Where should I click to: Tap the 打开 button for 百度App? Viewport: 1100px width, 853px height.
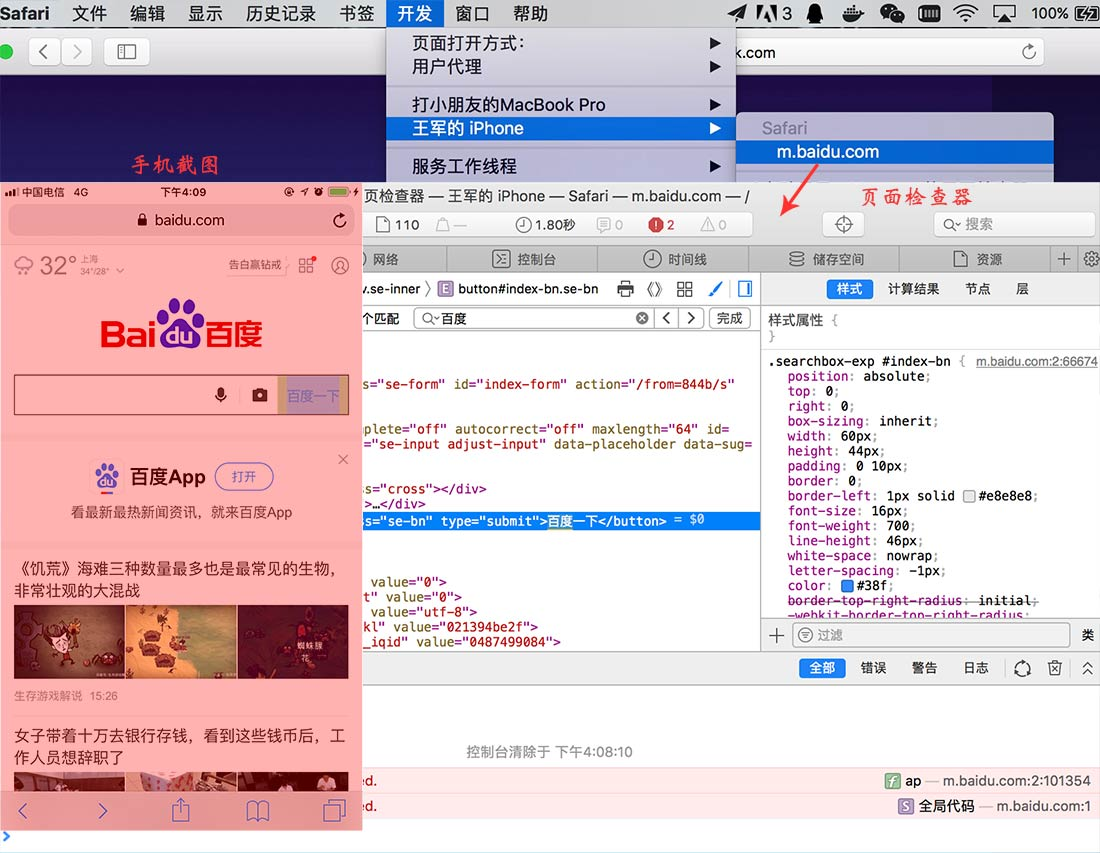pyautogui.click(x=244, y=477)
